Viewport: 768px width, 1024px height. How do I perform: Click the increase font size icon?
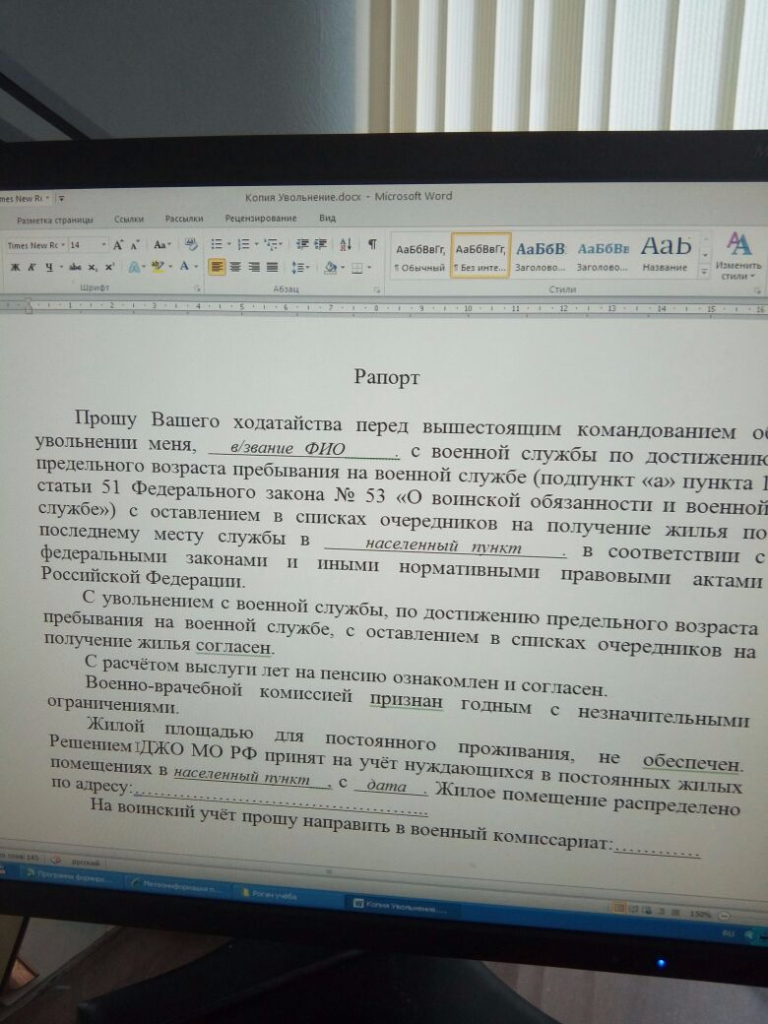pos(118,245)
